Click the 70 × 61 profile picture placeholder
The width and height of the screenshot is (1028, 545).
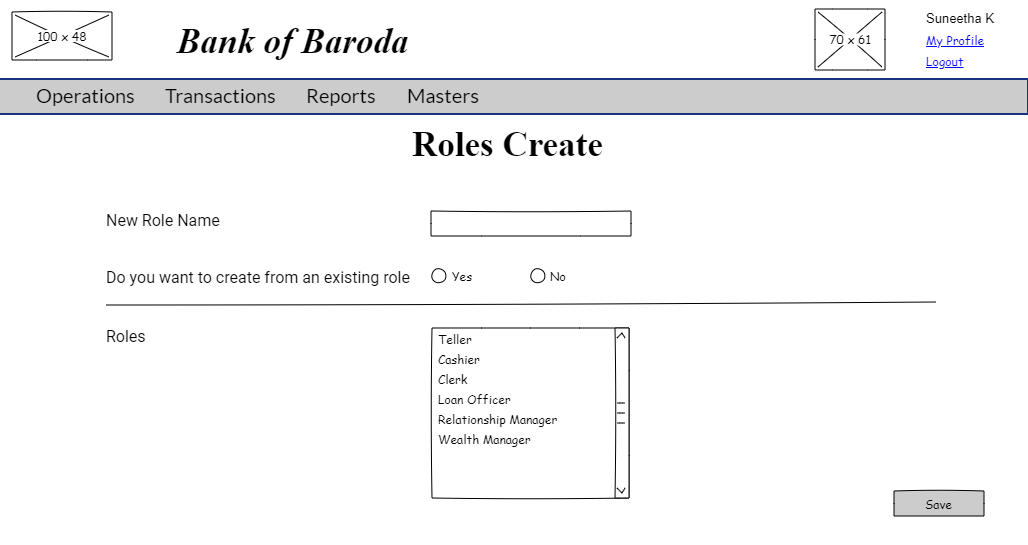(850, 40)
